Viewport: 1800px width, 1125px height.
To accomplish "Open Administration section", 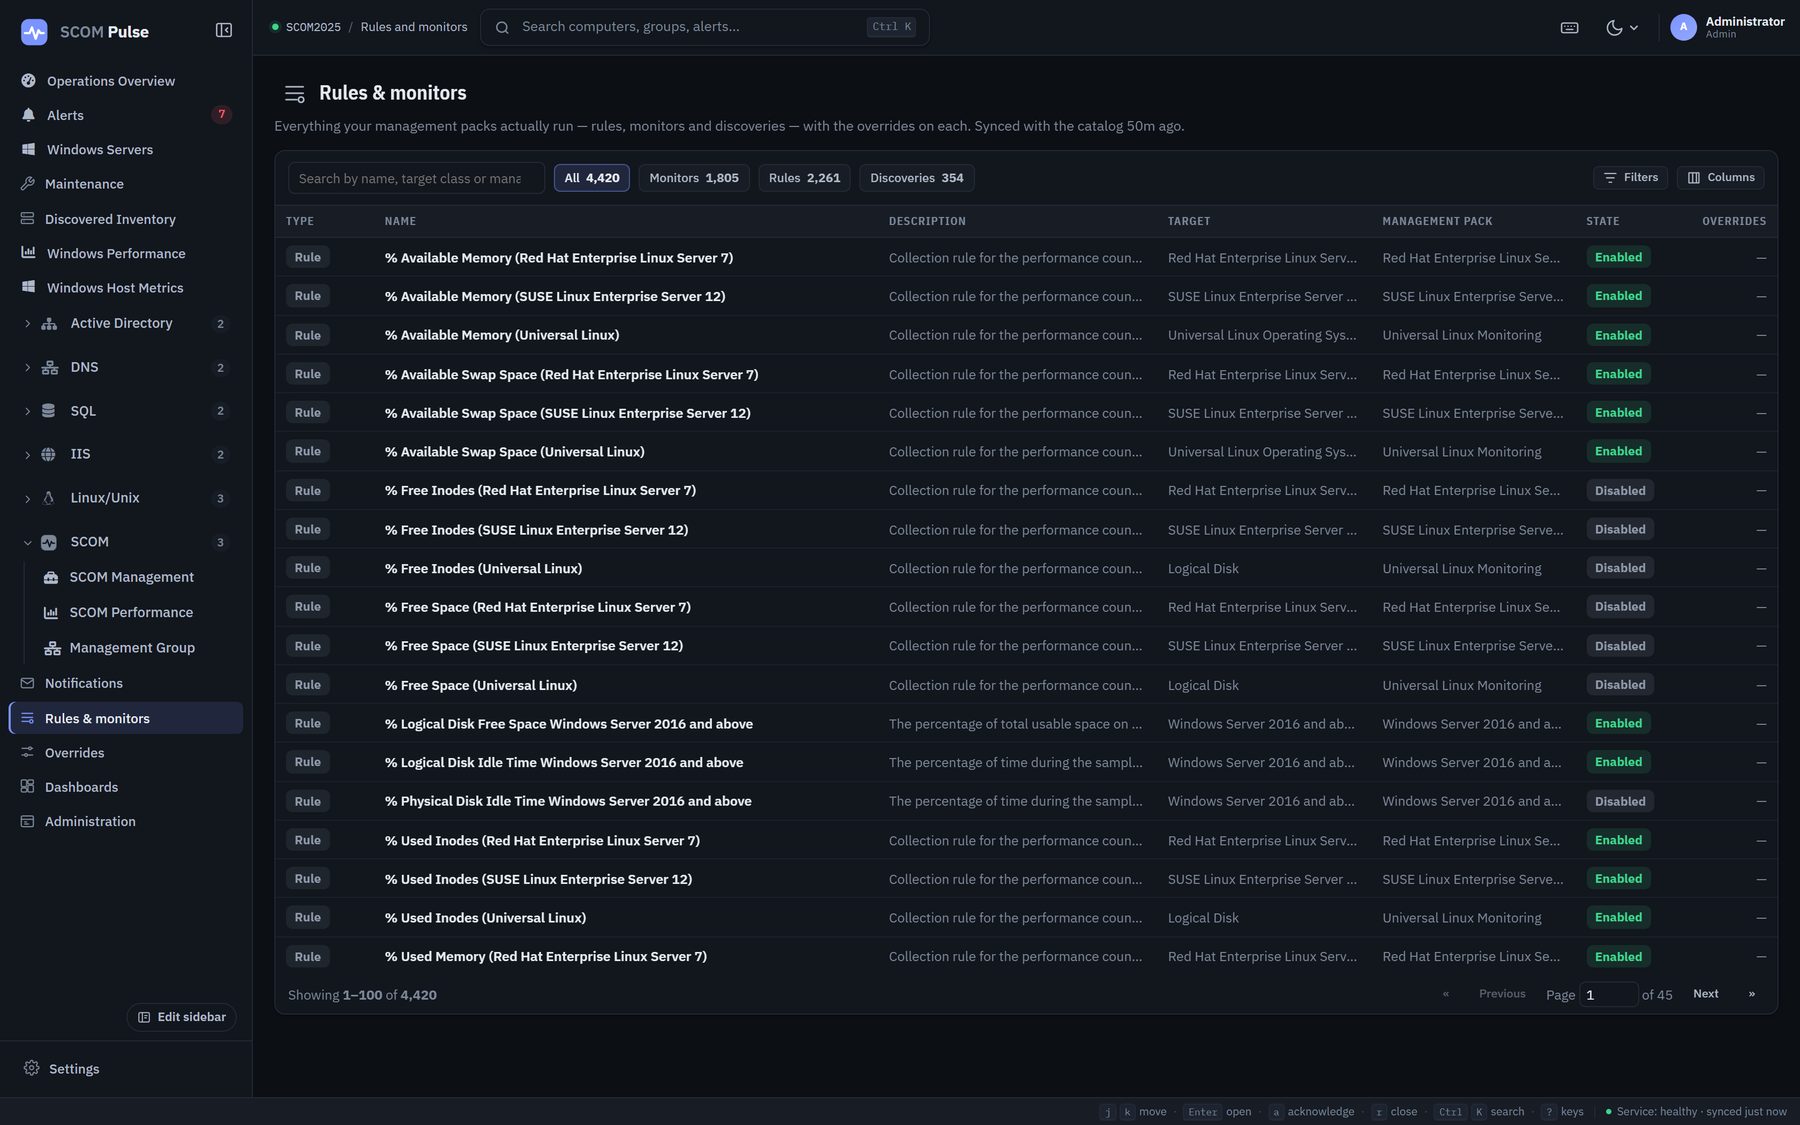I will click(126, 821).
